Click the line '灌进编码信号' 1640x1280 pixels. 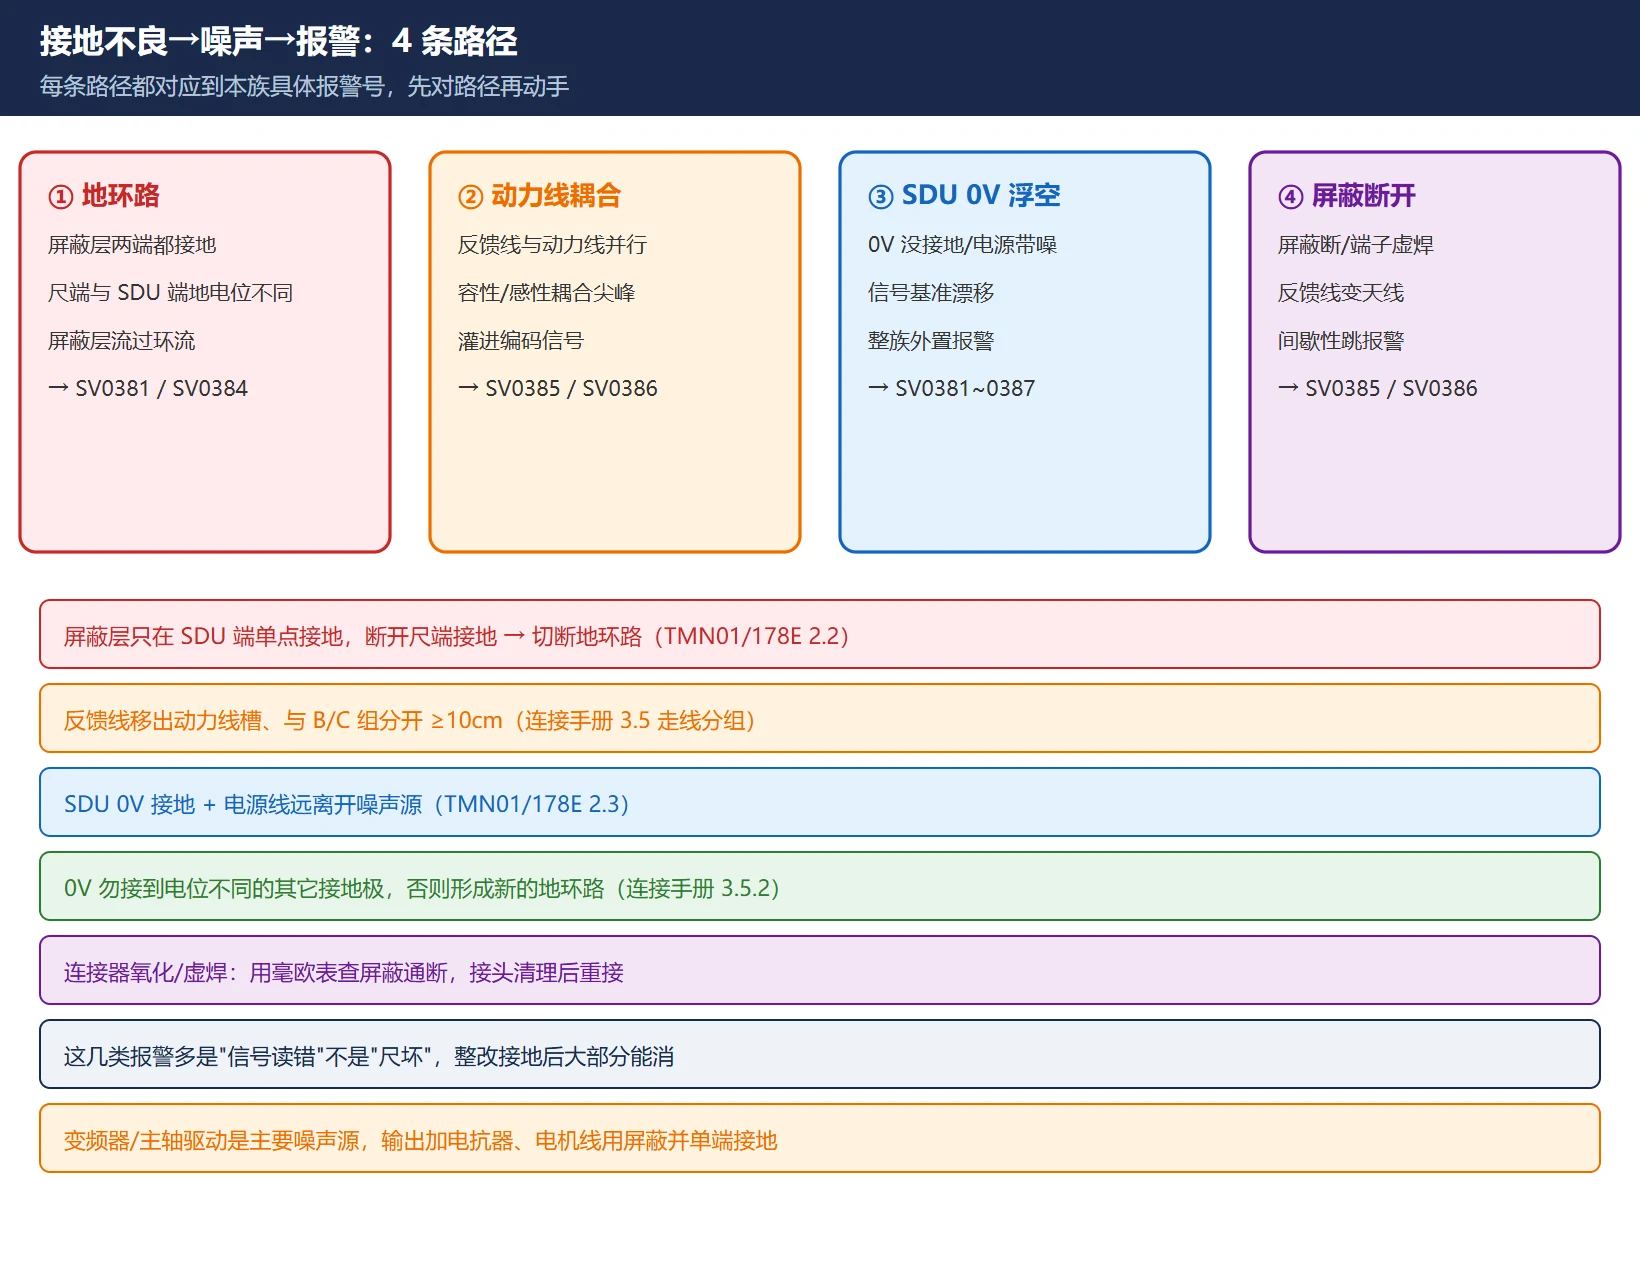[521, 341]
